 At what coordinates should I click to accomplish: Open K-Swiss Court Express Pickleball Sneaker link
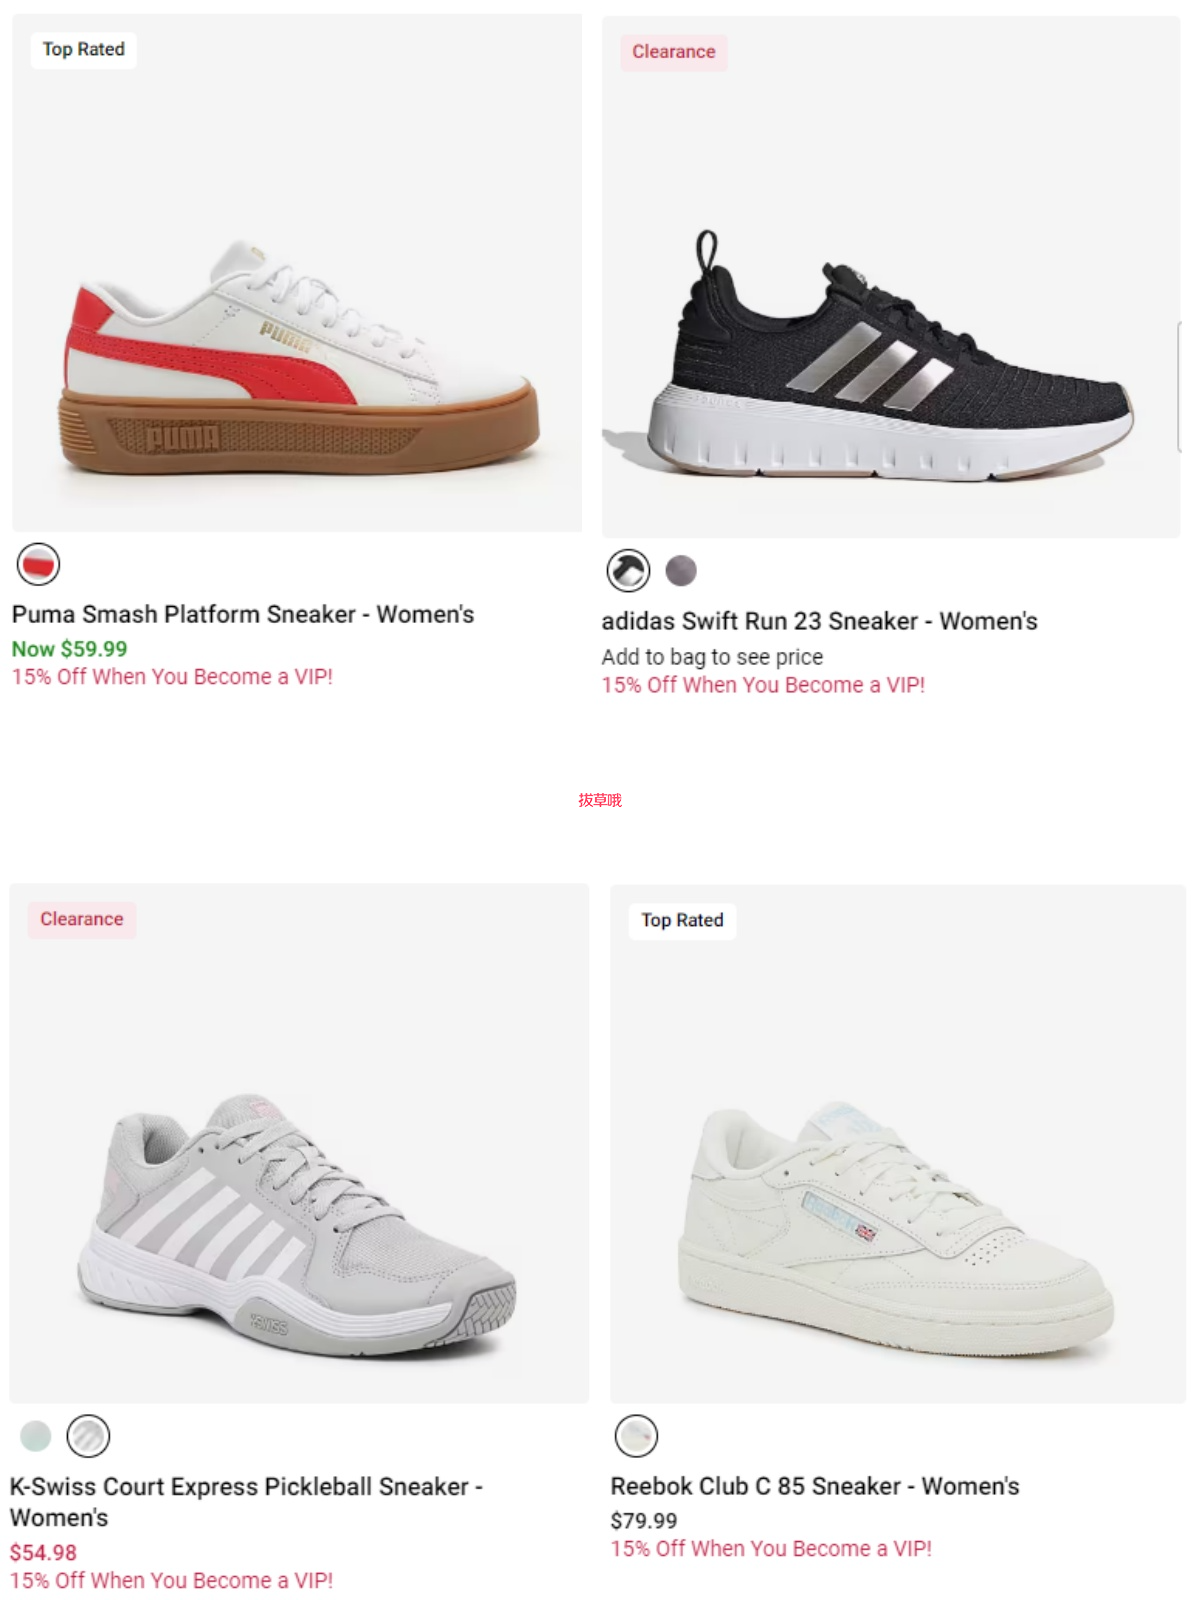pyautogui.click(x=246, y=1501)
